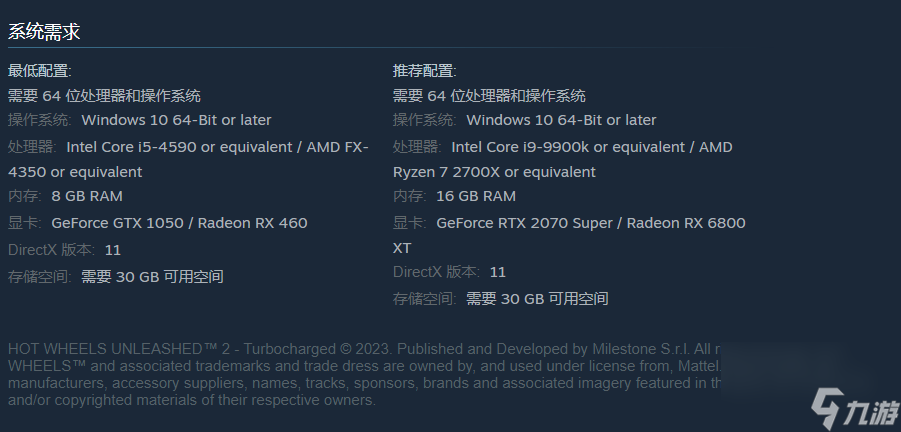Click minimum Windows 10 64-Bit or later text
Viewport: 901px width, 432px height.
[x=176, y=120]
